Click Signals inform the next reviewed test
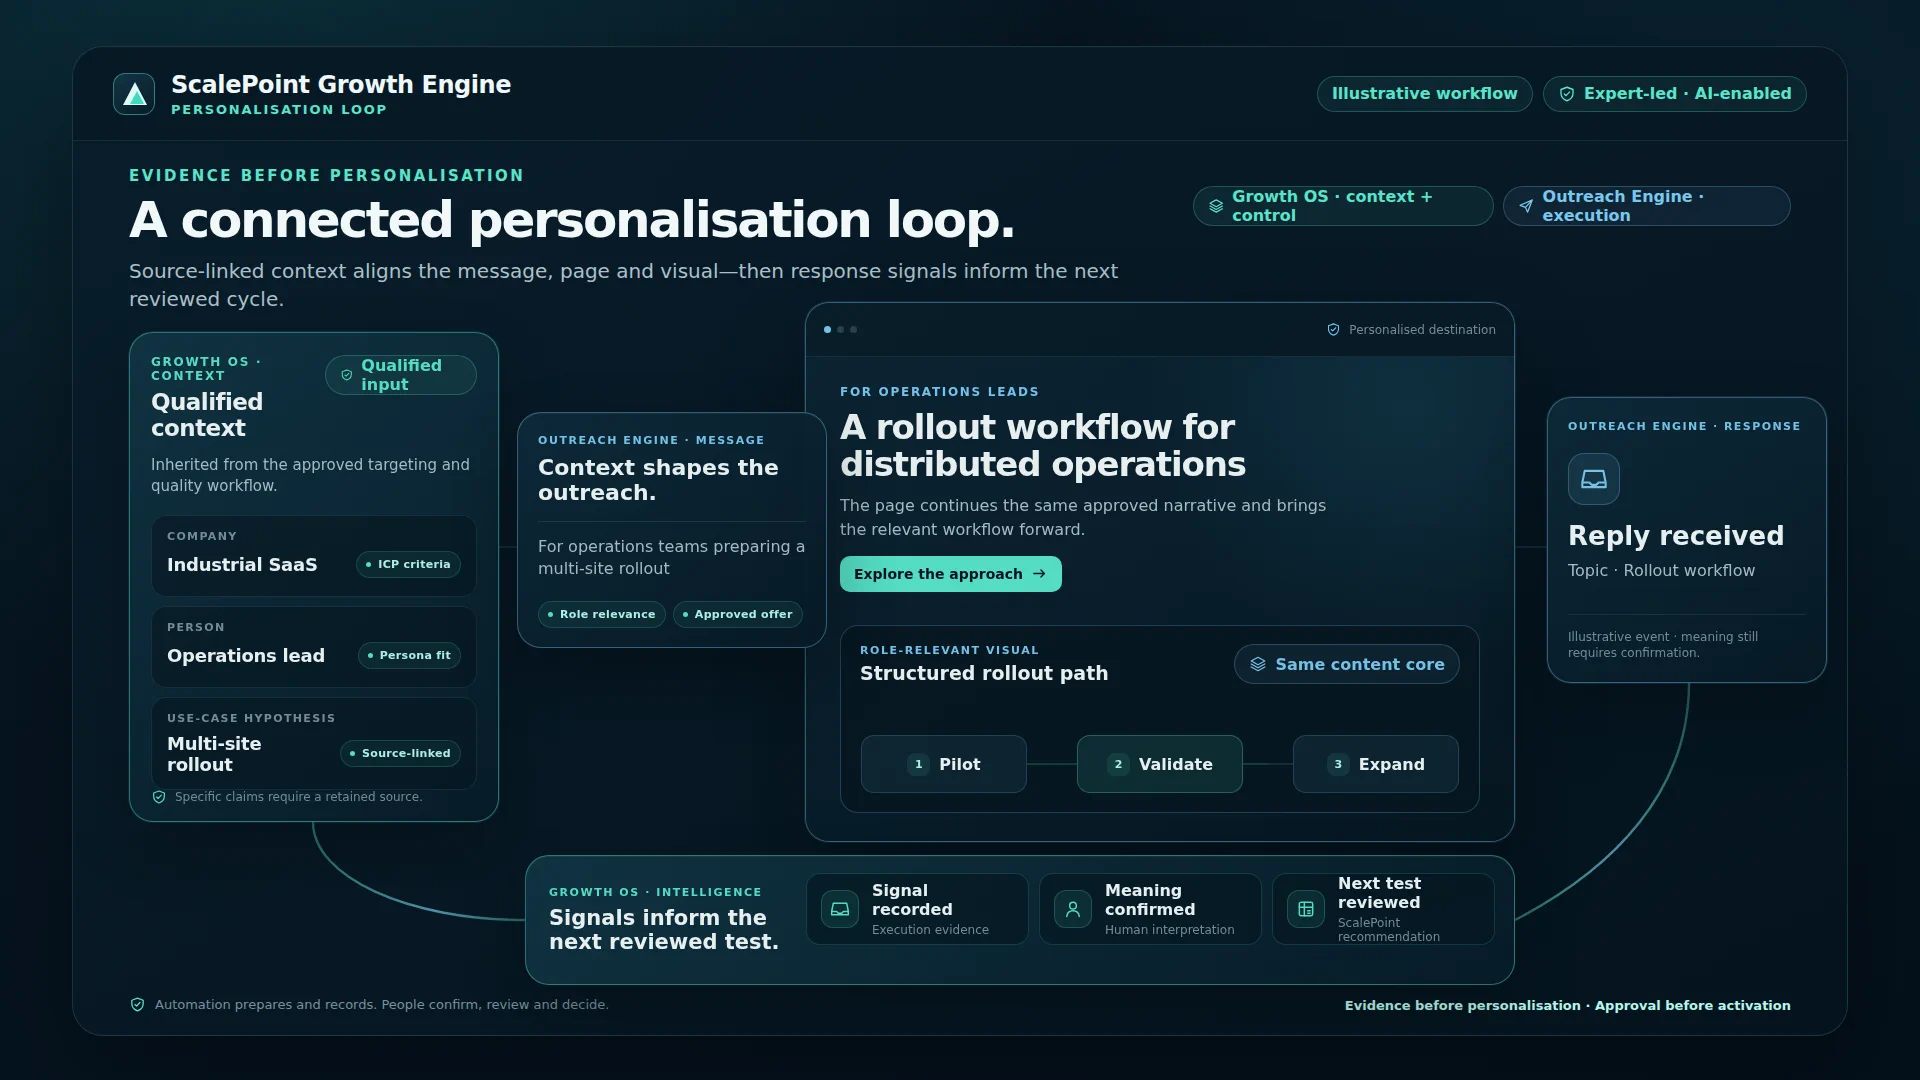The width and height of the screenshot is (1920, 1080). 664,930
